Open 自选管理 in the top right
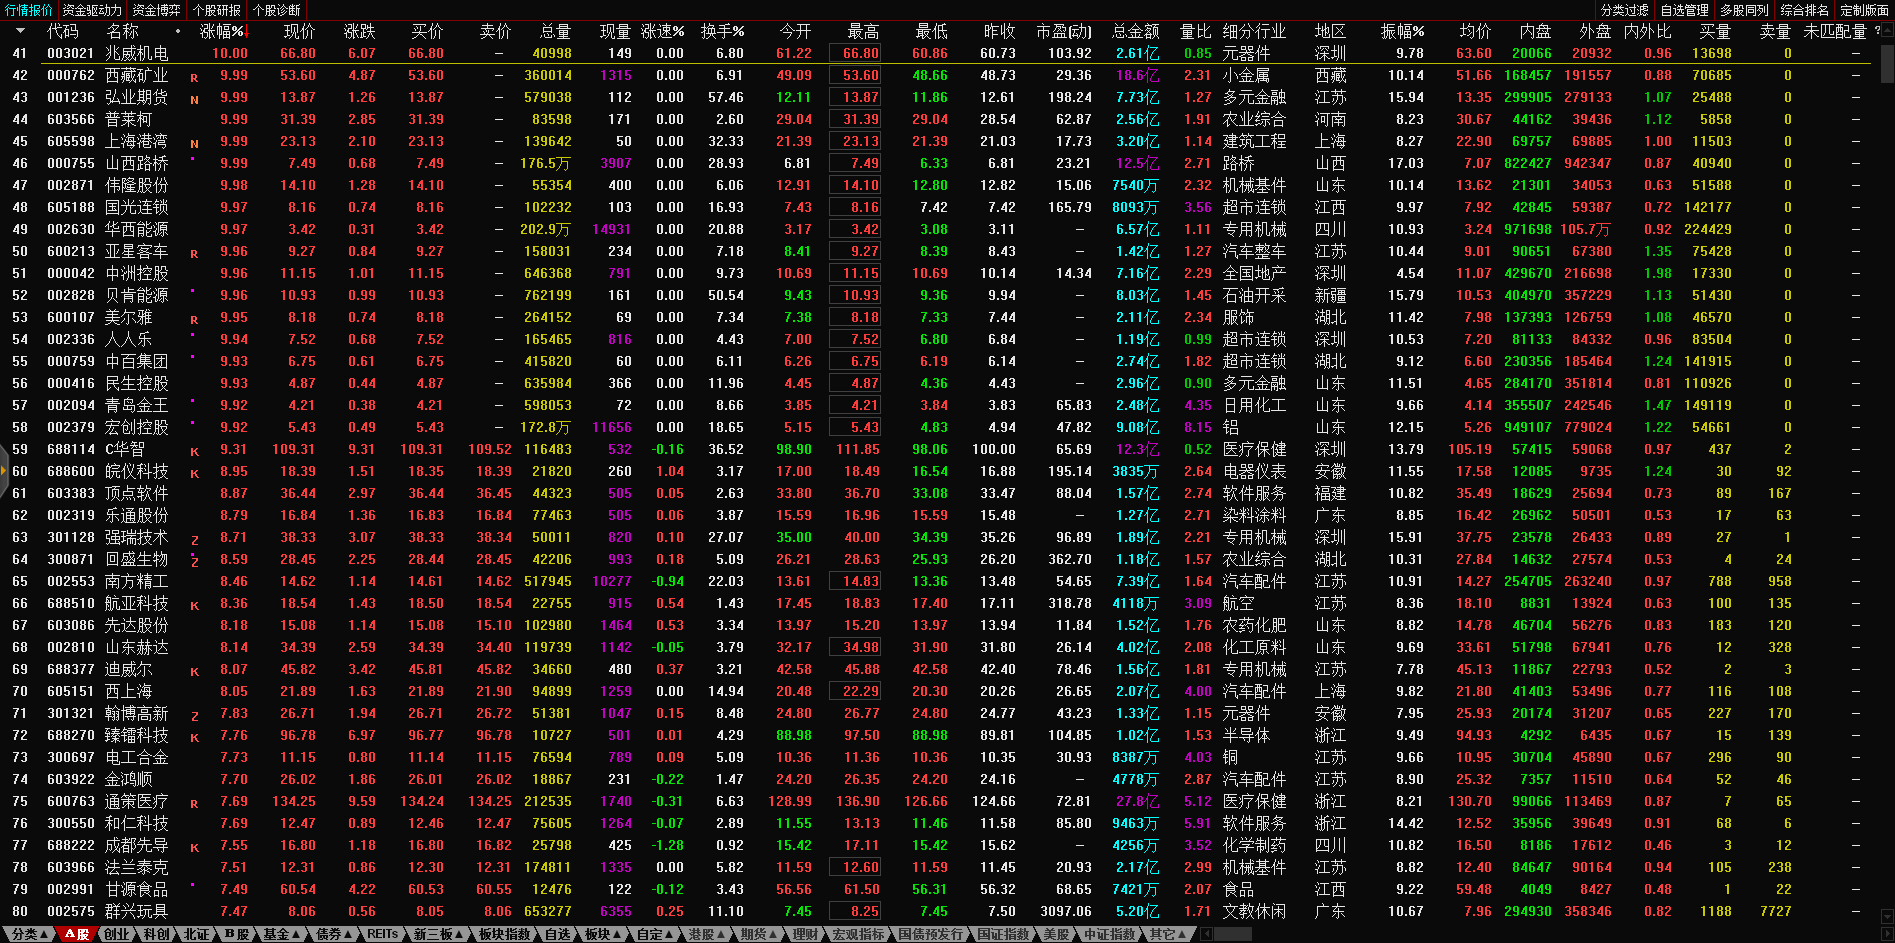 click(x=1684, y=10)
